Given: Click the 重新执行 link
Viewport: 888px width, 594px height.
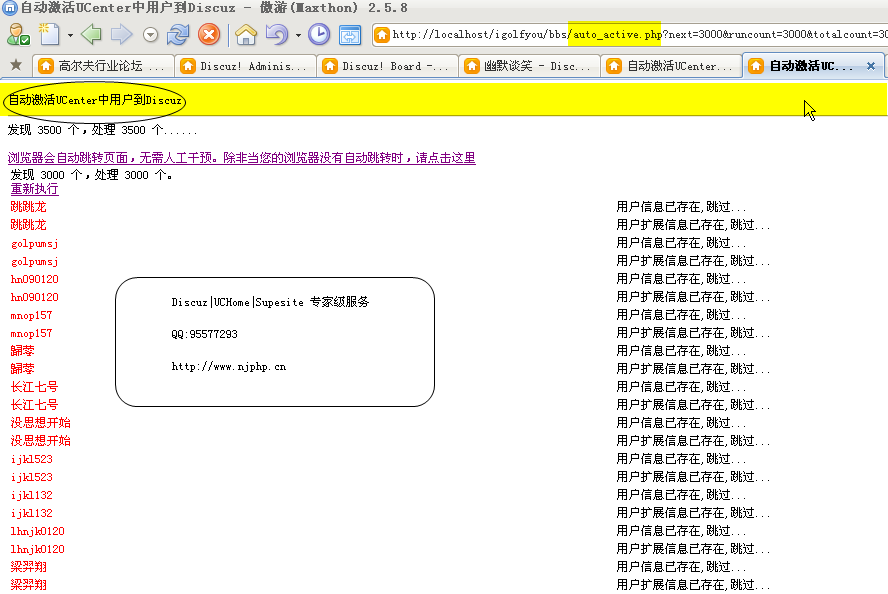Looking at the screenshot, I should tap(35, 189).
